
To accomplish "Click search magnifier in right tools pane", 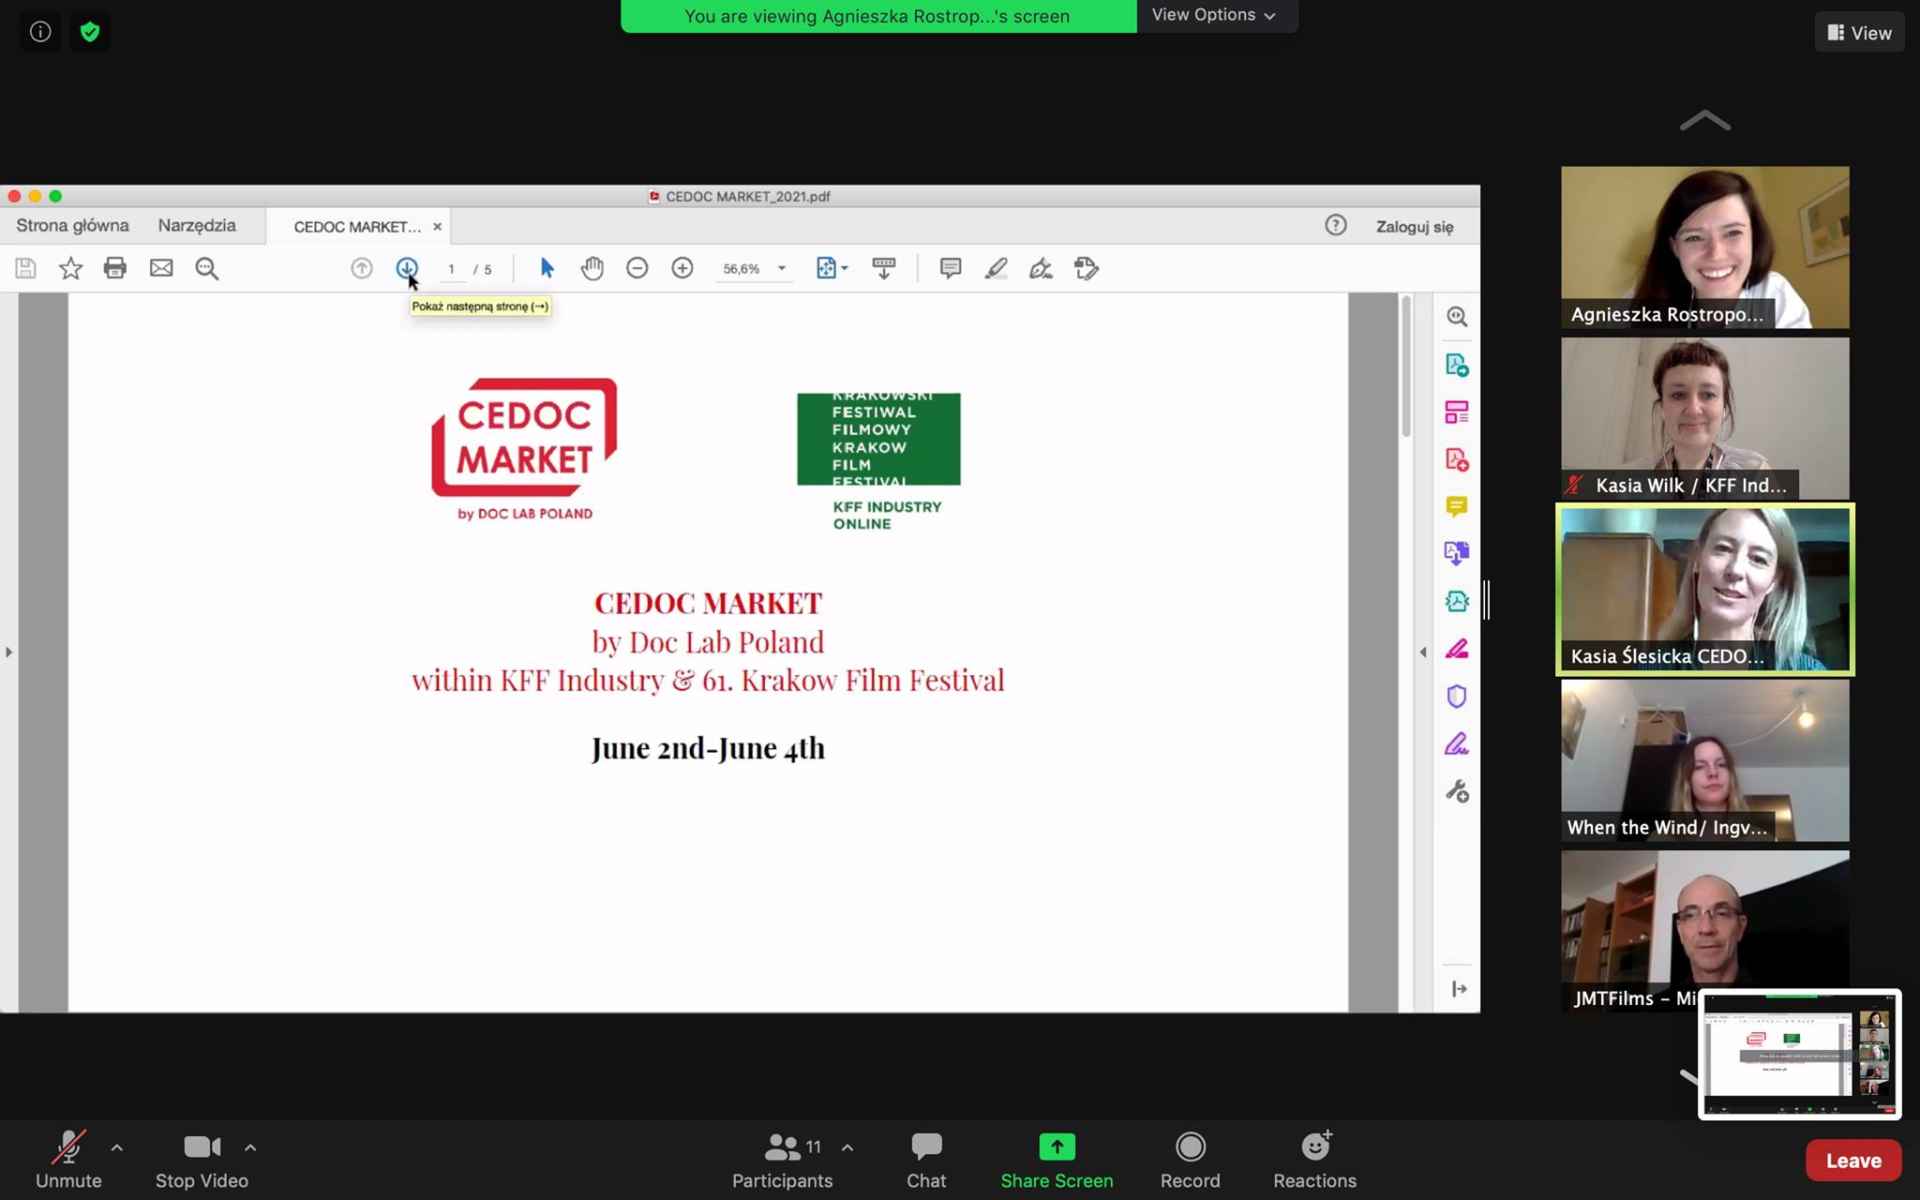I will point(1457,317).
